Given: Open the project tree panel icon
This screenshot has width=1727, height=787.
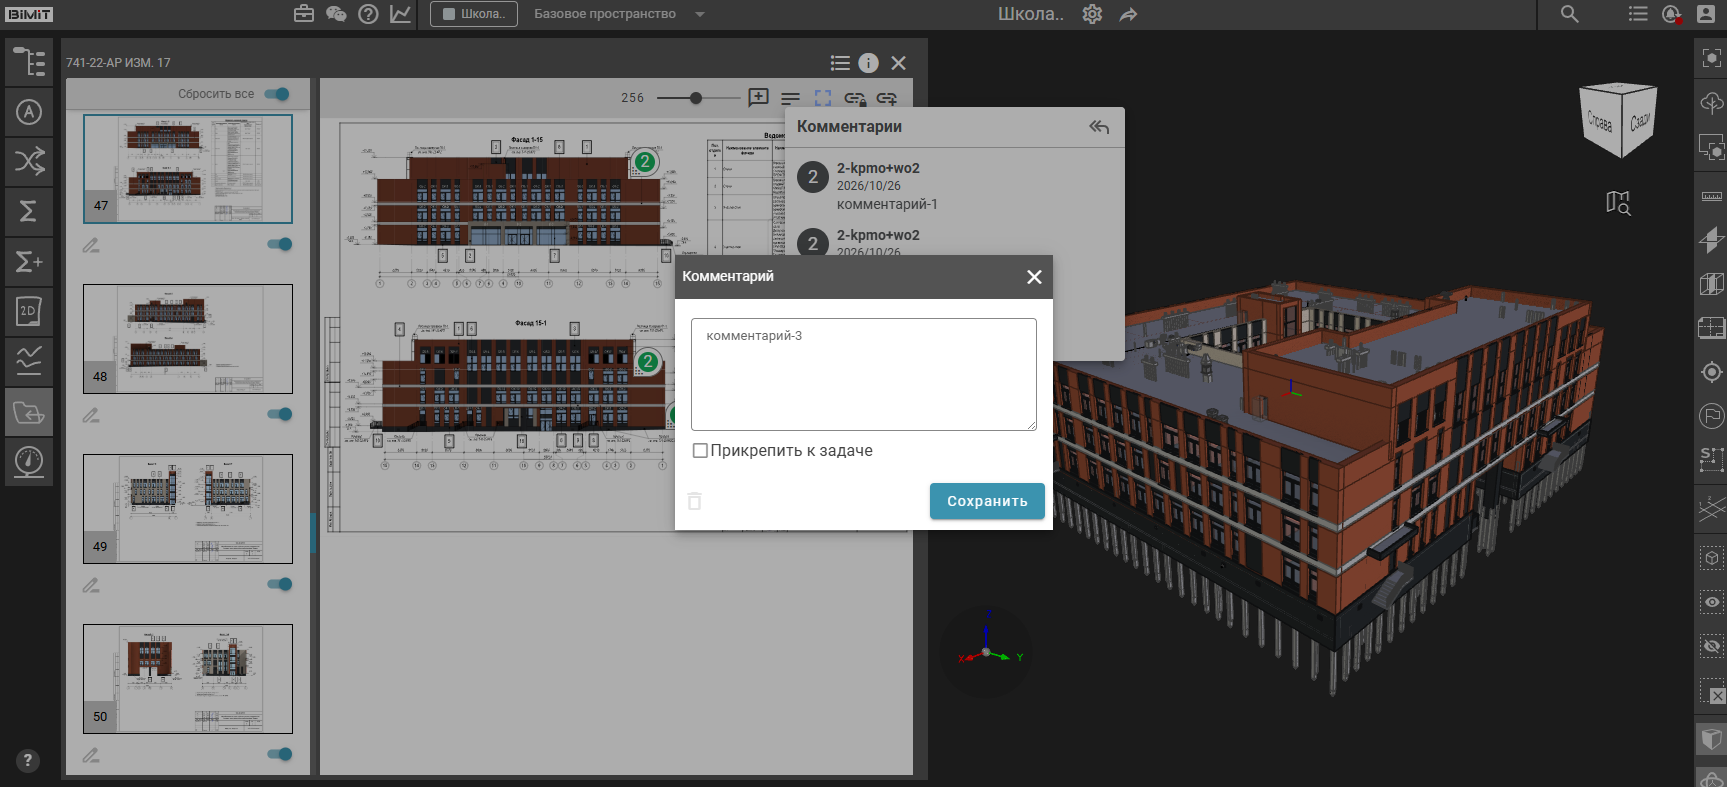Looking at the screenshot, I should point(29,62).
